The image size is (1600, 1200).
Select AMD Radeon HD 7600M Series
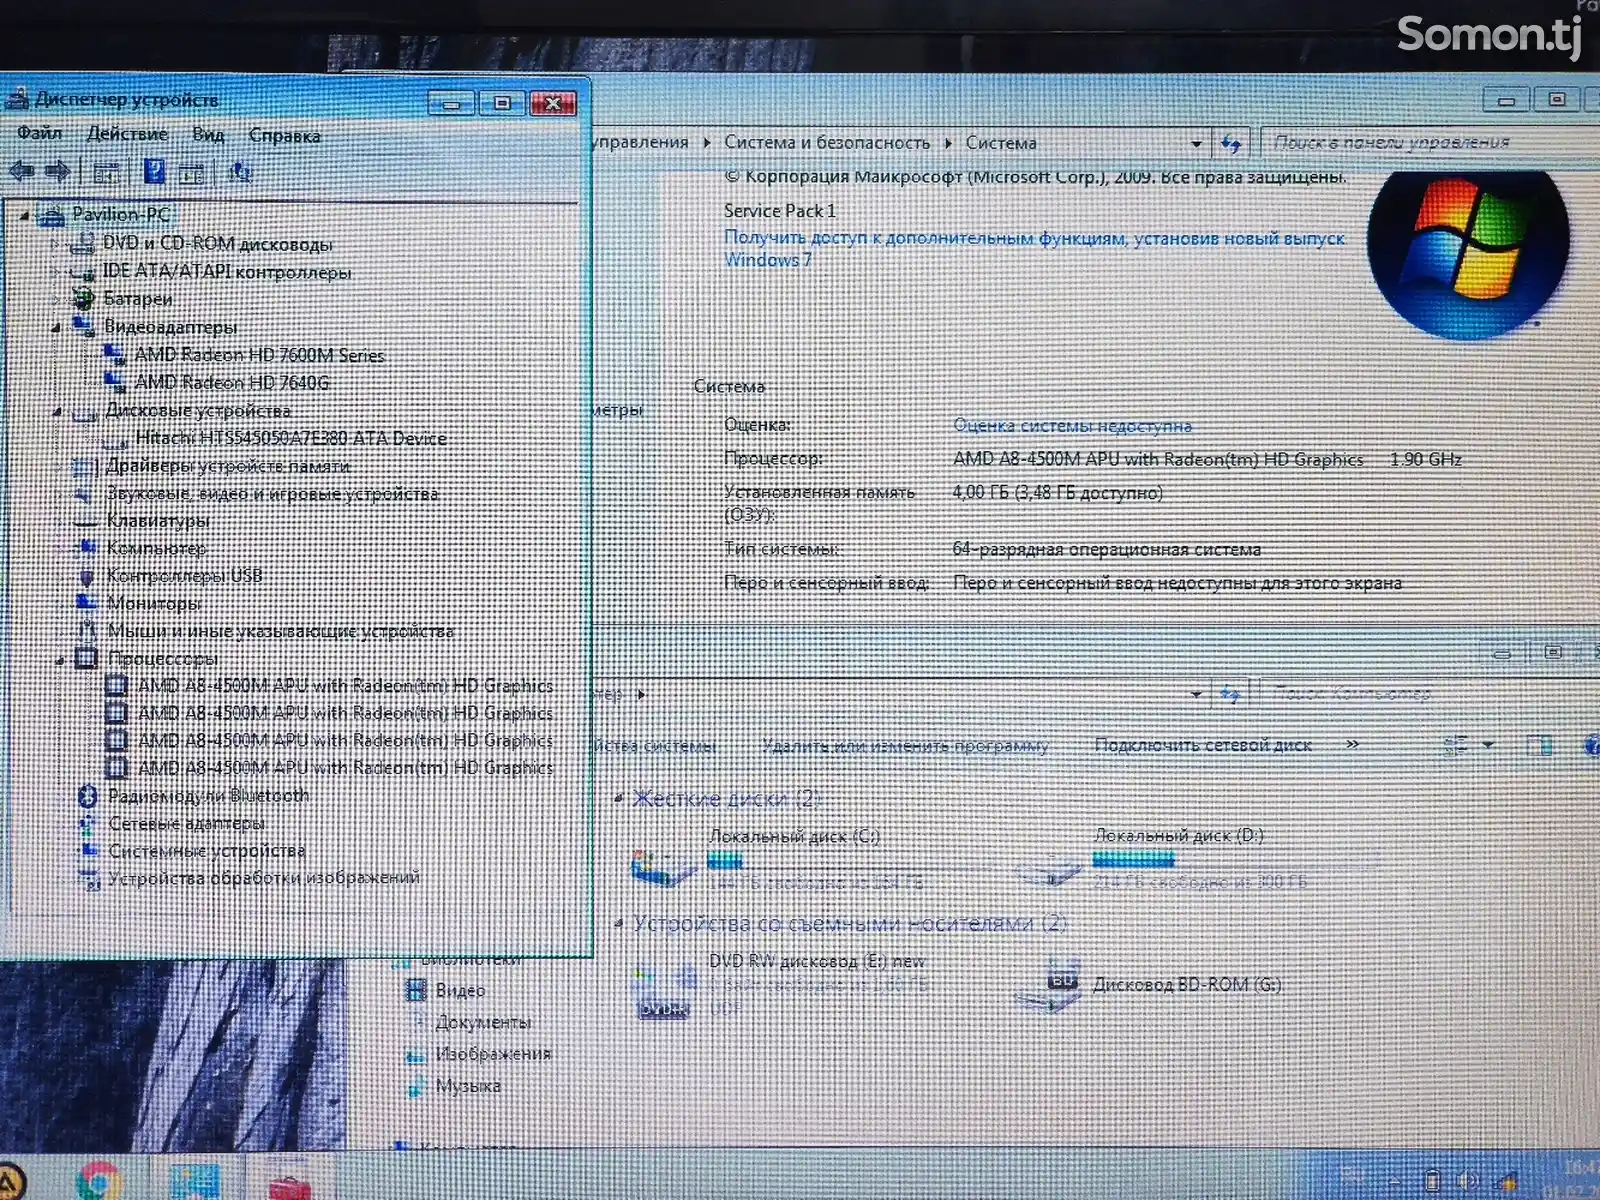click(x=260, y=355)
